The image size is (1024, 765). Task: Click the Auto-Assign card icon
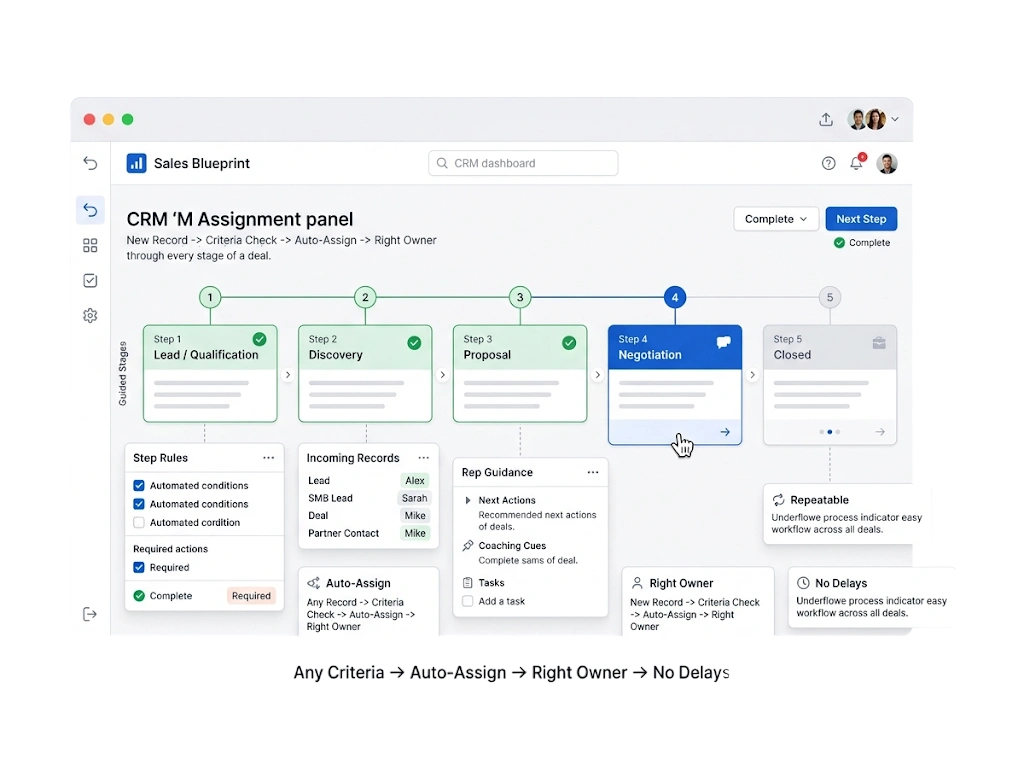click(313, 583)
